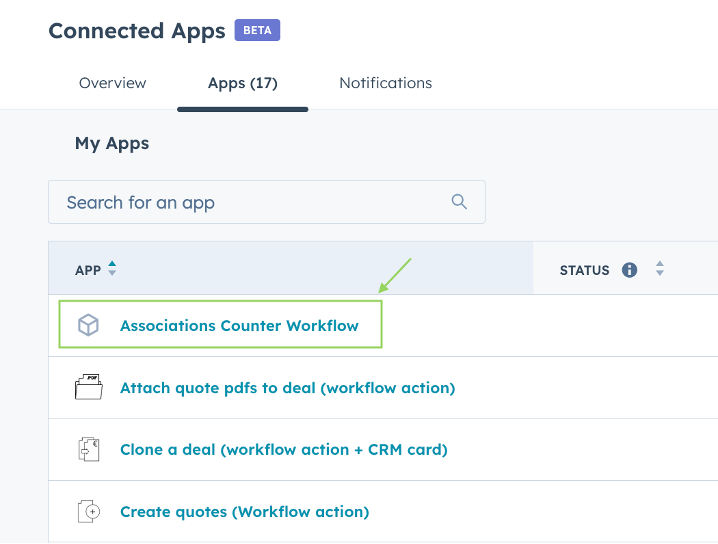Open the Clone a deal app link
This screenshot has width=718, height=544.
click(x=283, y=449)
